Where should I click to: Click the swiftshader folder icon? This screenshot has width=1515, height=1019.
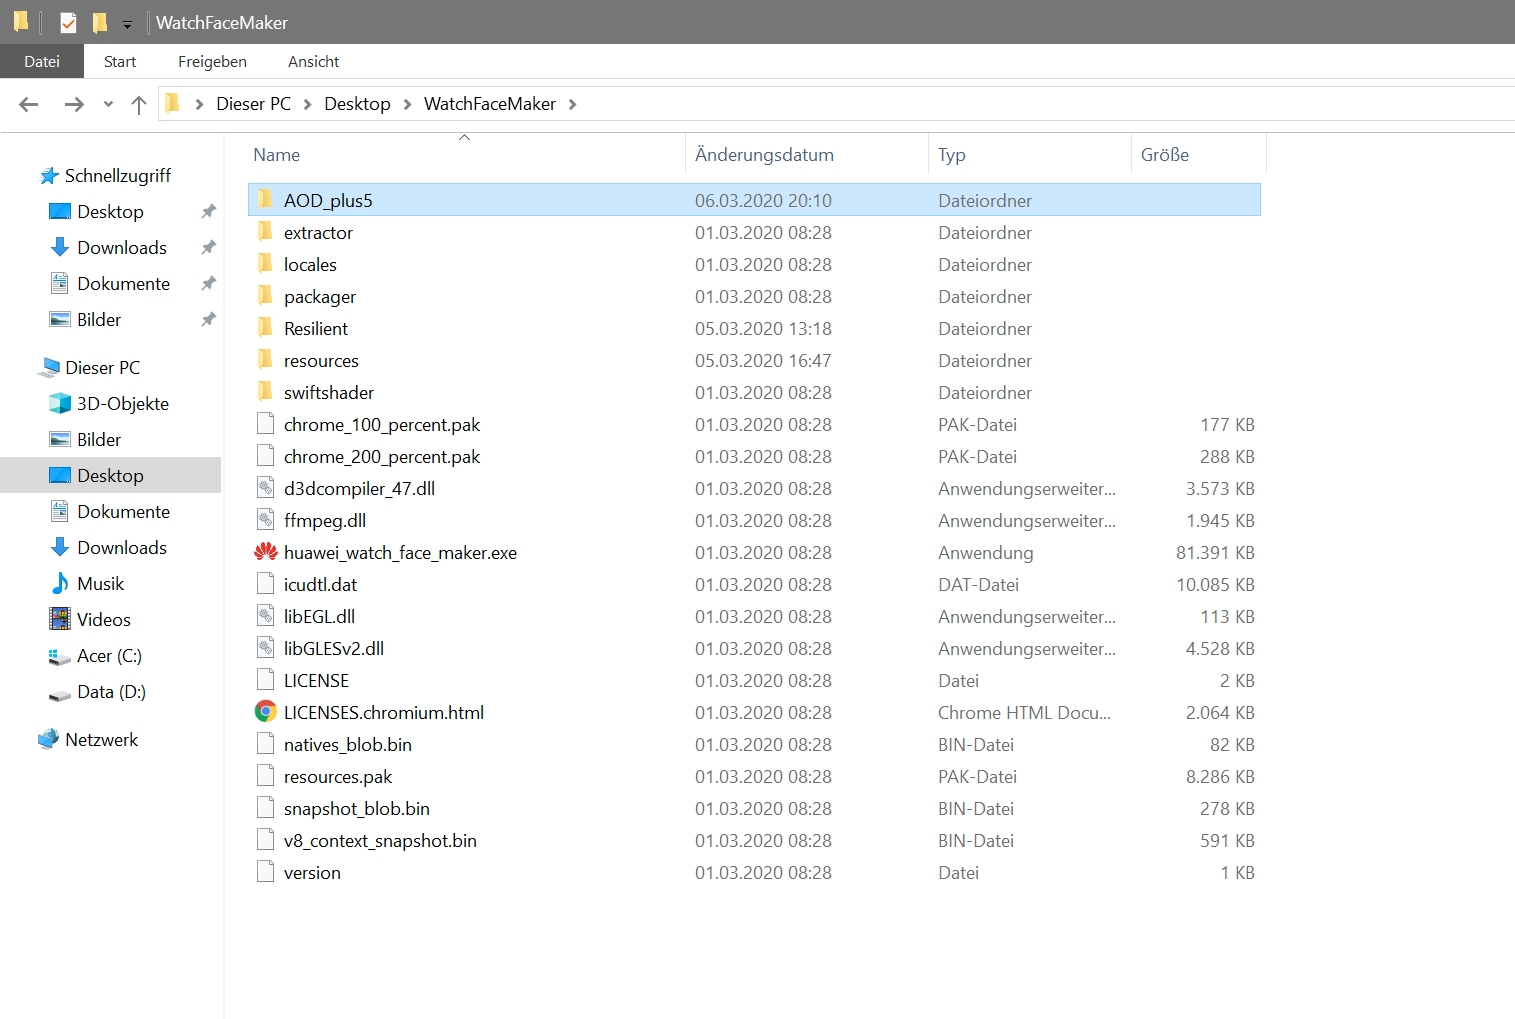tap(265, 392)
